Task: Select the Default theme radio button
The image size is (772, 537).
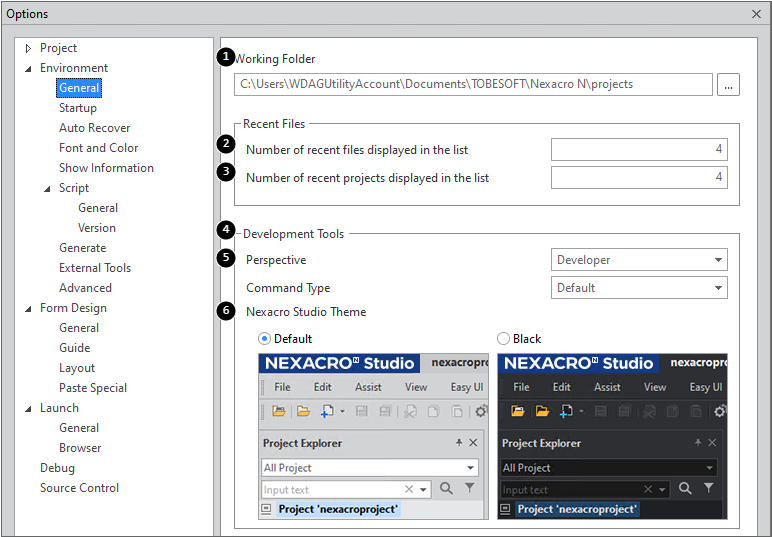Action: click(x=265, y=339)
